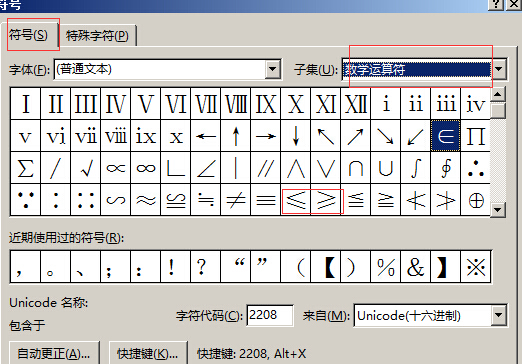Click the symbol grid scrollbar thumb
The width and height of the screenshot is (522, 364).
(x=498, y=110)
